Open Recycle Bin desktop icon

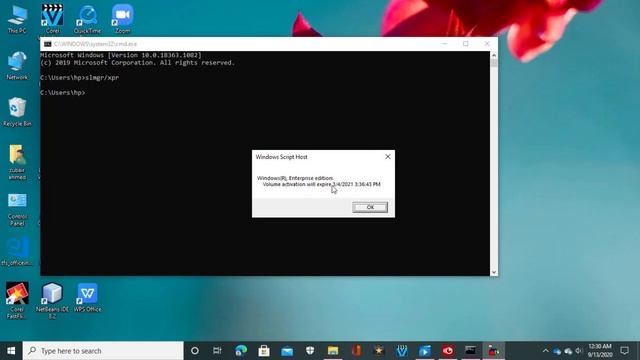click(x=17, y=112)
